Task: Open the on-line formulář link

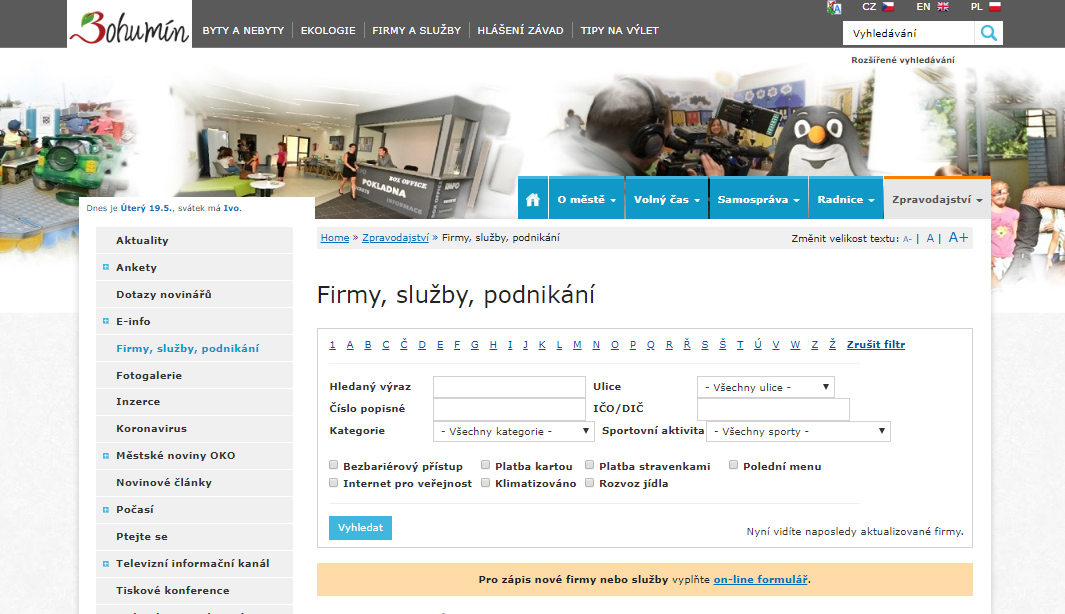Action: tap(761, 579)
